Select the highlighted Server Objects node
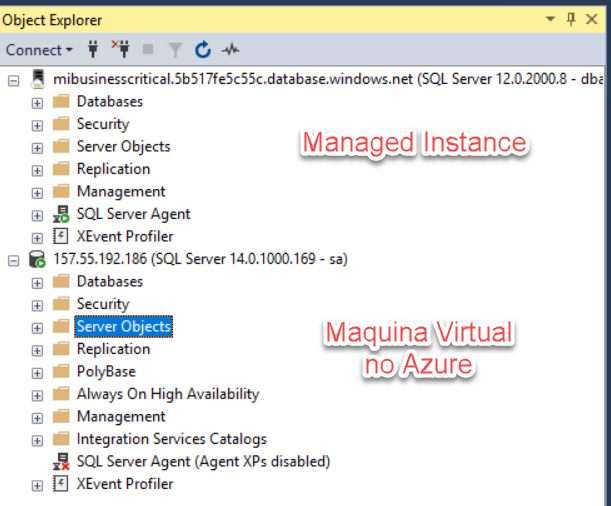The height and width of the screenshot is (506, 611). 123,327
